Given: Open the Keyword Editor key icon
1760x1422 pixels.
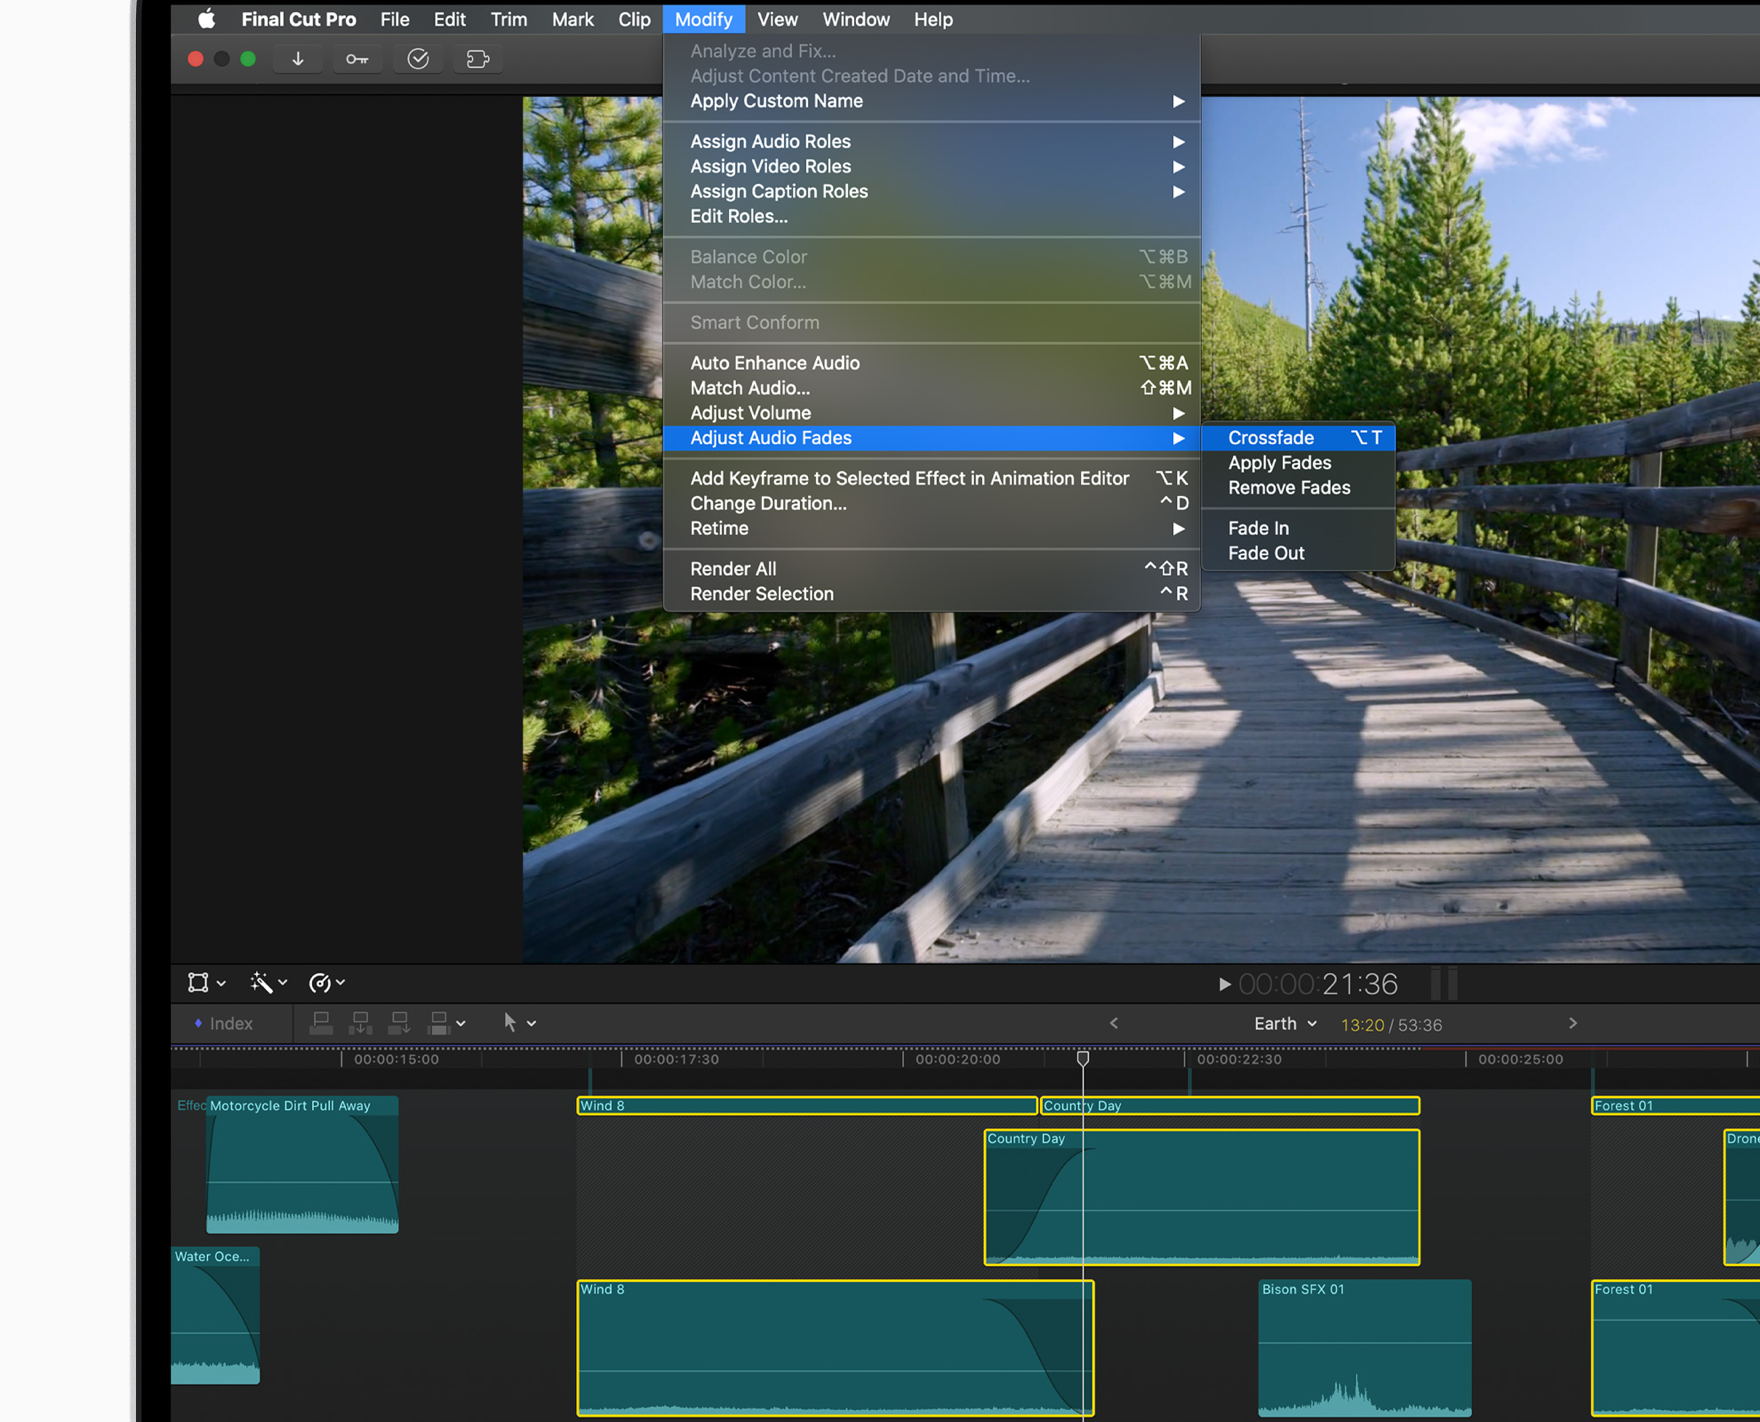Looking at the screenshot, I should pyautogui.click(x=357, y=59).
